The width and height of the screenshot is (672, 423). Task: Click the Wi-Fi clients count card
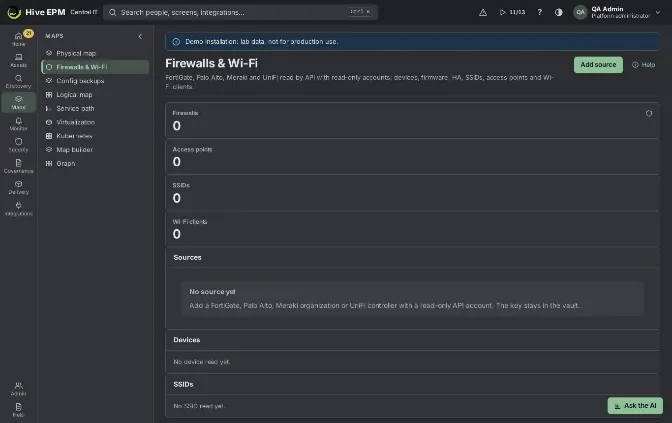412,229
